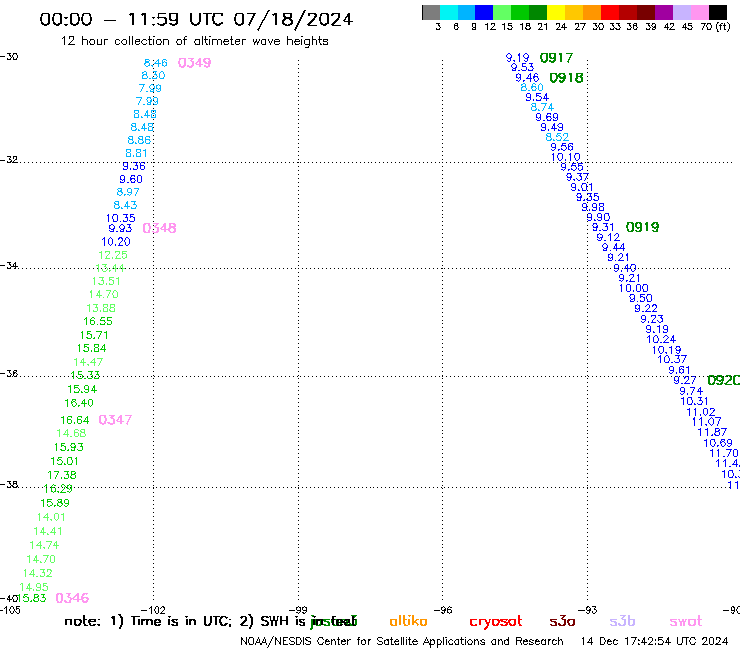The width and height of the screenshot is (740, 650).
Task: Click the value 16.64 beside 0347
Action: point(75,420)
